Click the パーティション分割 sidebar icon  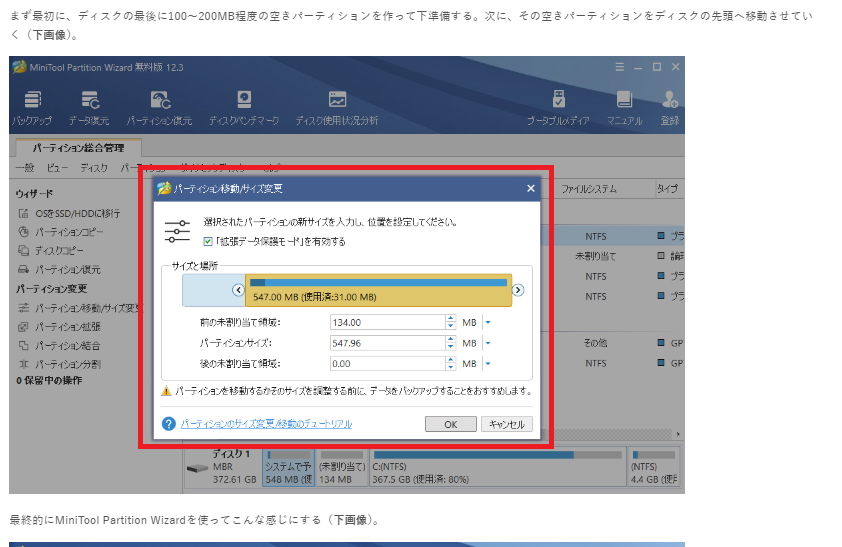click(23, 364)
